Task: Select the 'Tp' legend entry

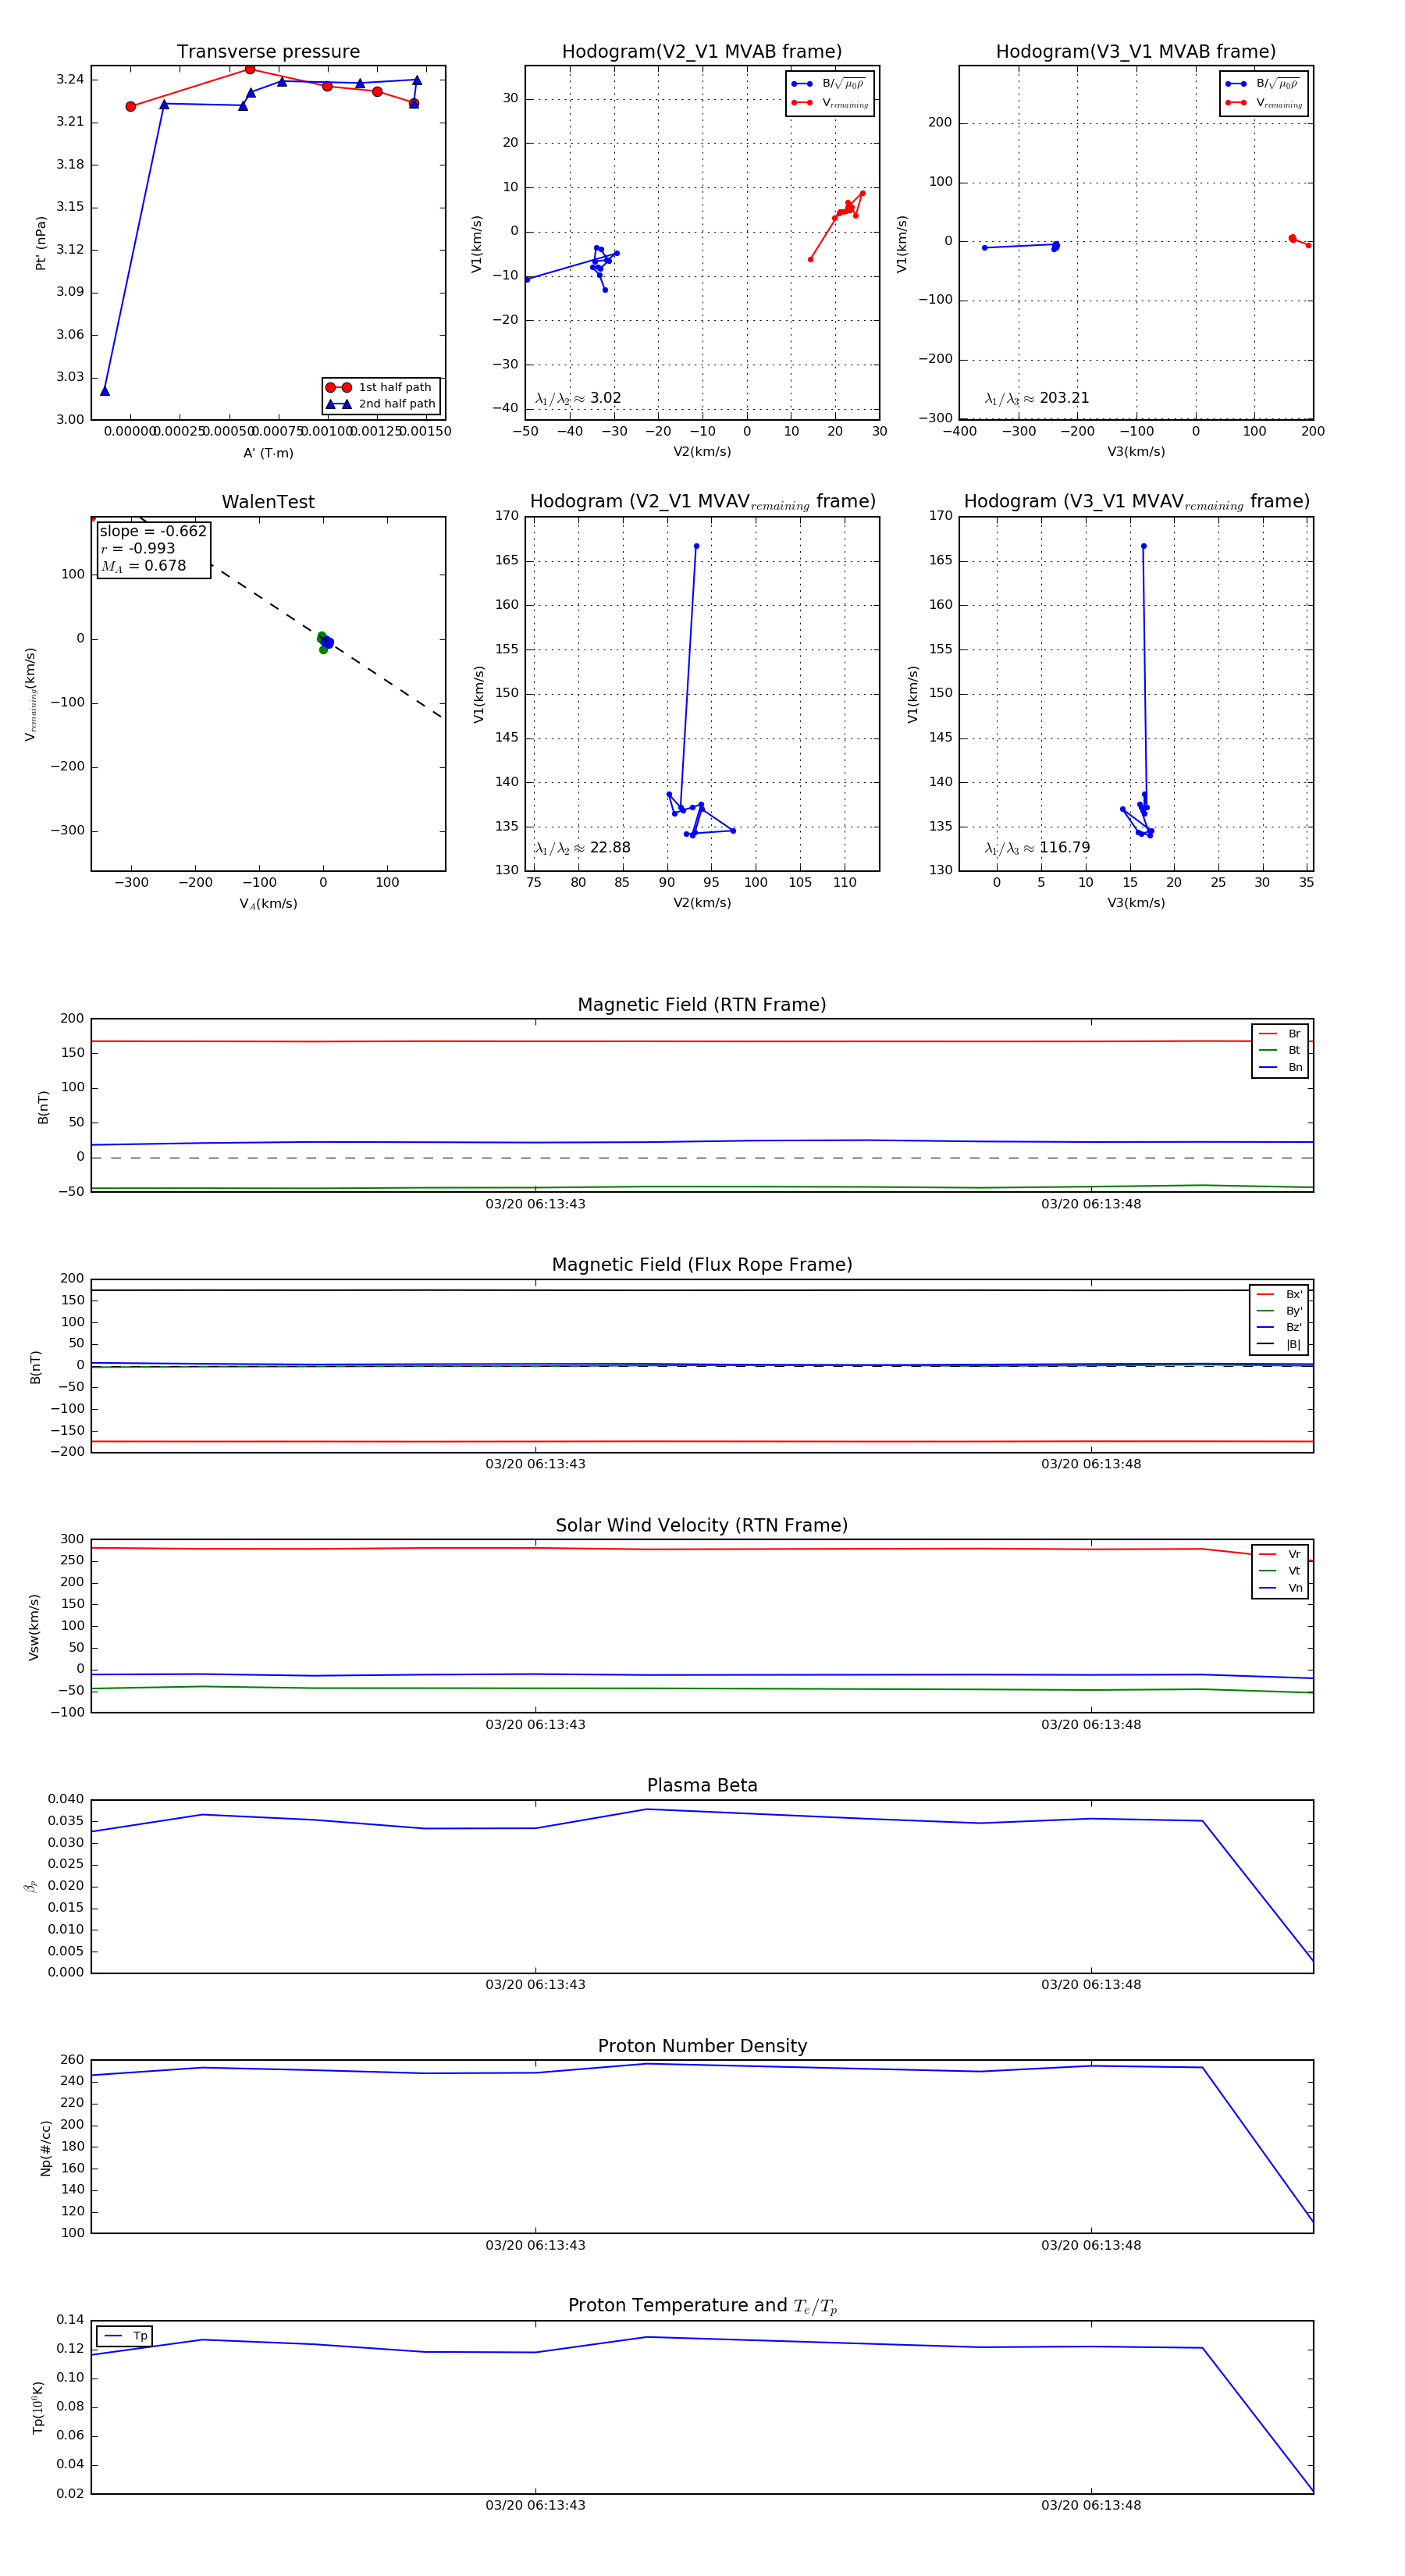Action: click(125, 2336)
